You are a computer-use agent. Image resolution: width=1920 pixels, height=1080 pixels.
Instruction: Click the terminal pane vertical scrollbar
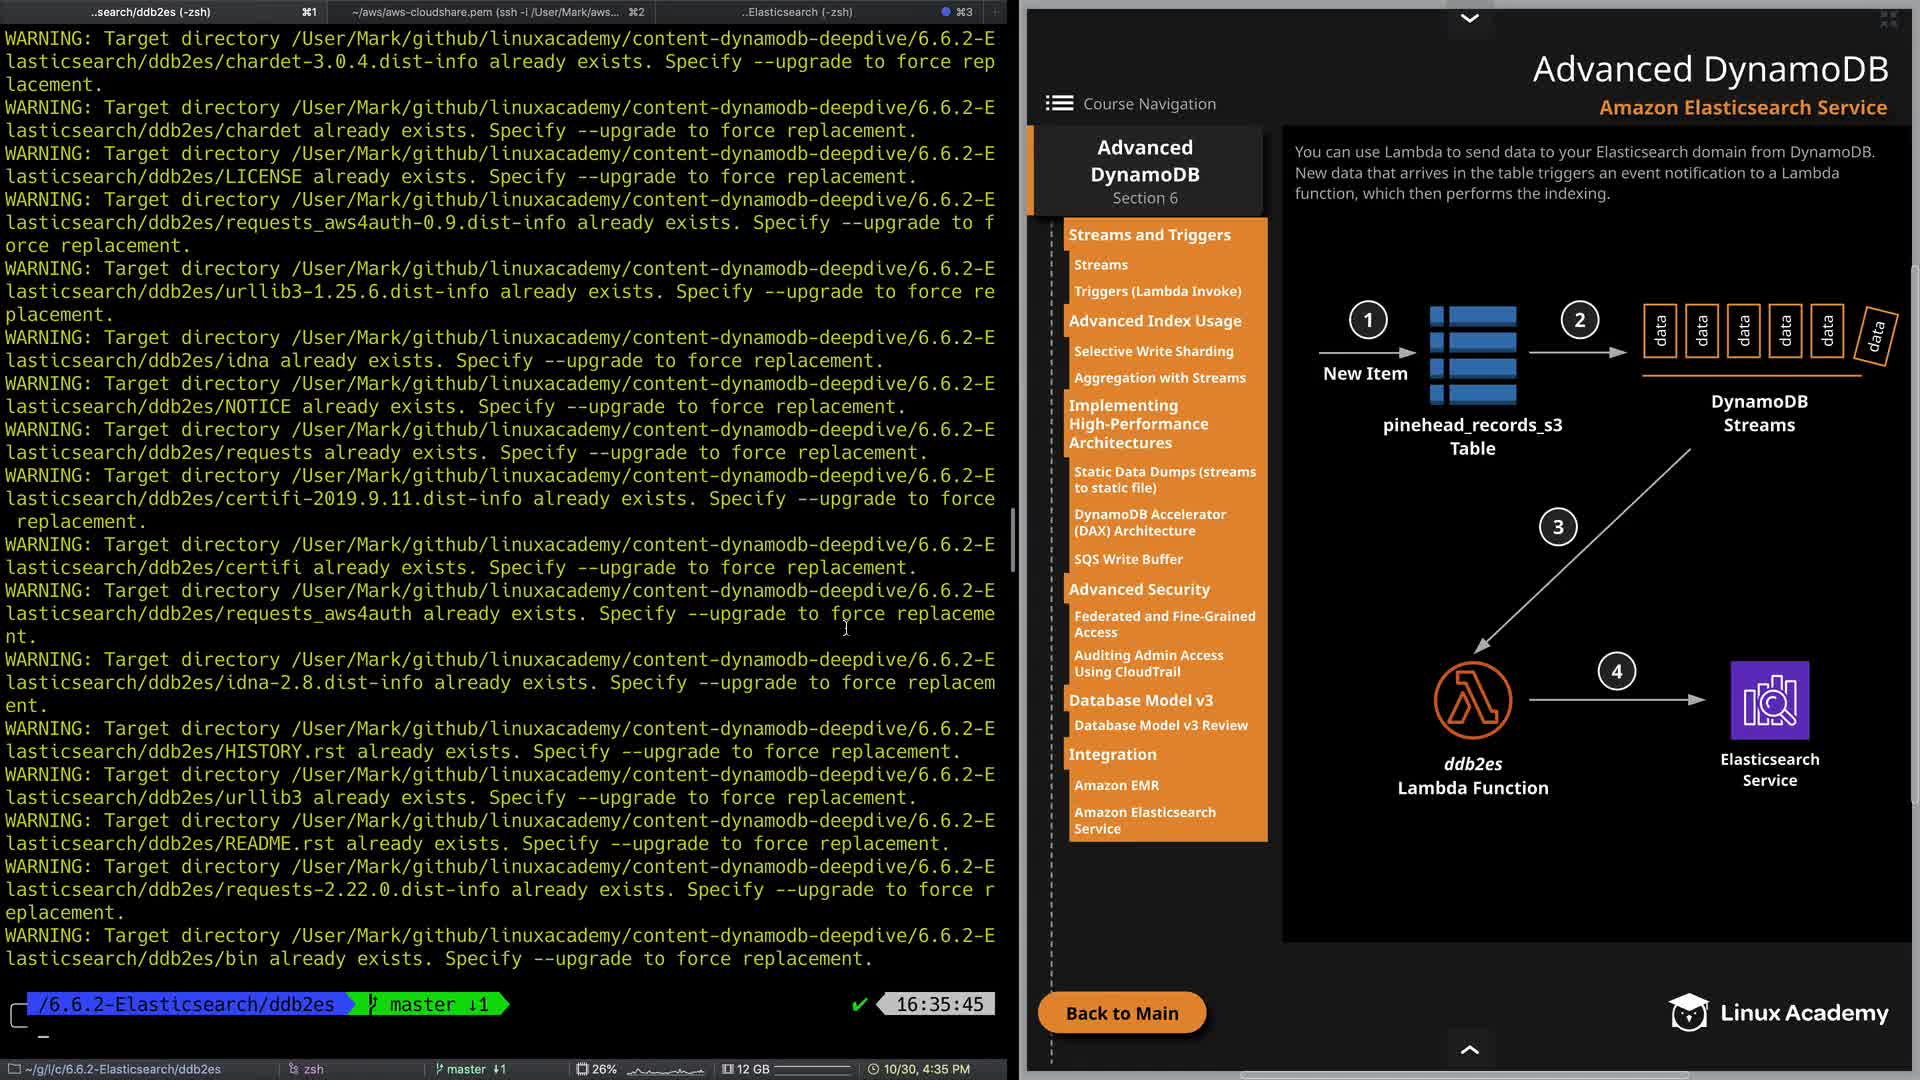click(x=1013, y=540)
